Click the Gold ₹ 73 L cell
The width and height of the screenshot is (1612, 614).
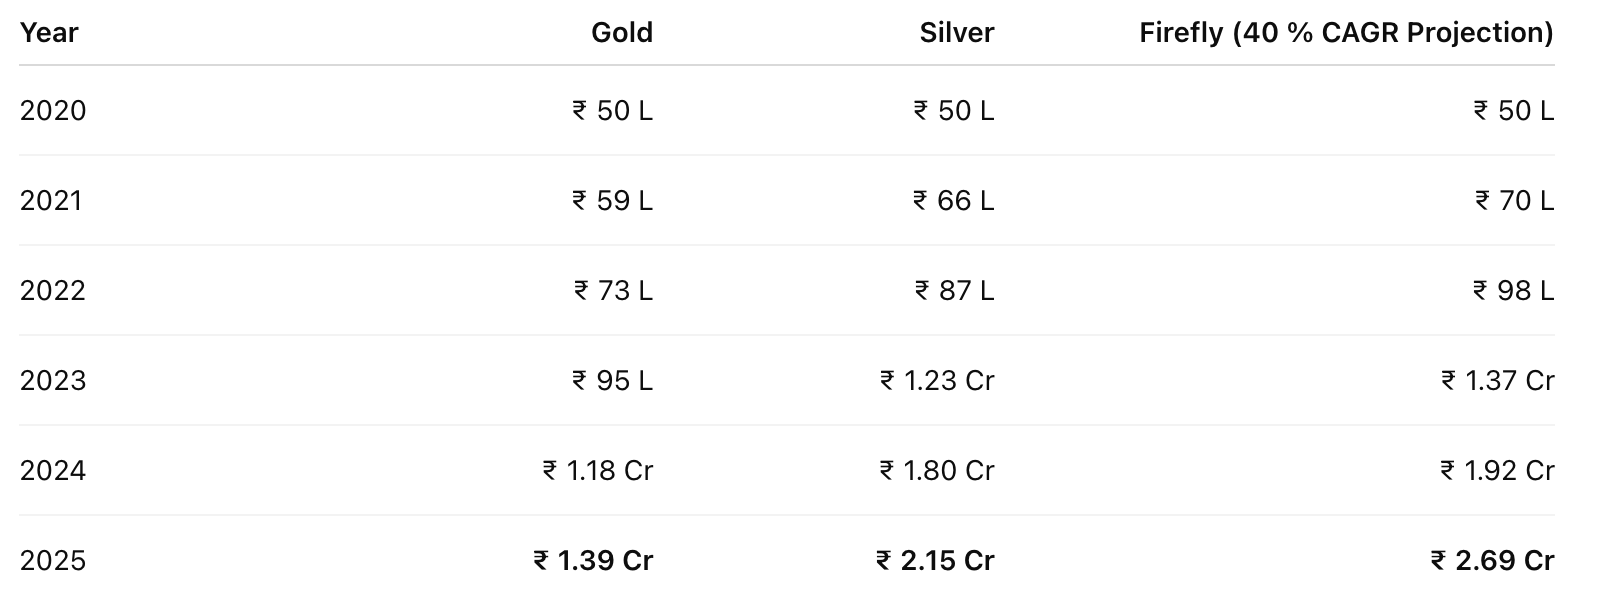coord(613,290)
